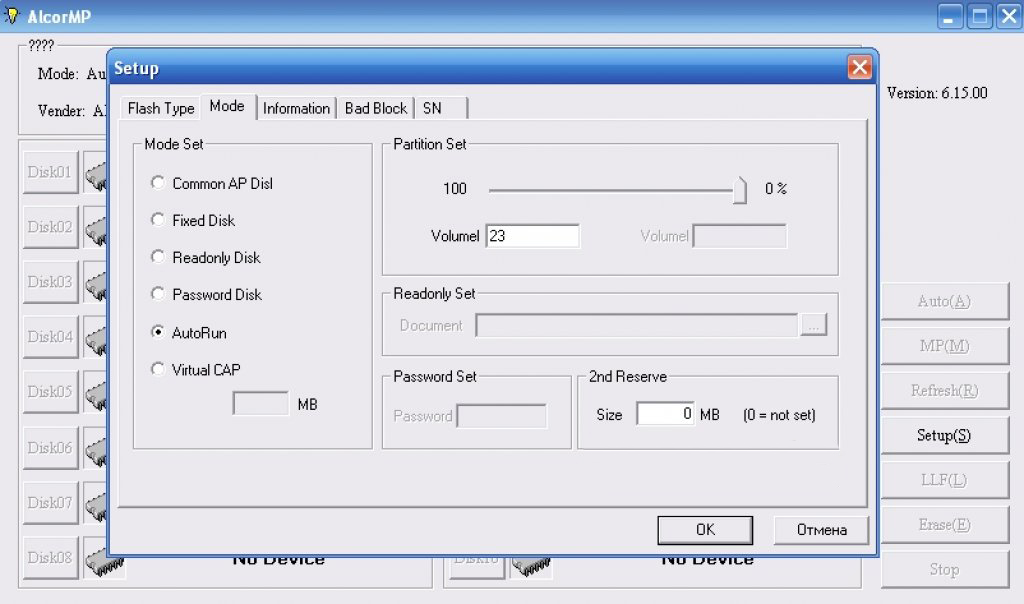Click the 2nd Reserve Size field
The height and width of the screenshot is (604, 1024).
coord(665,414)
